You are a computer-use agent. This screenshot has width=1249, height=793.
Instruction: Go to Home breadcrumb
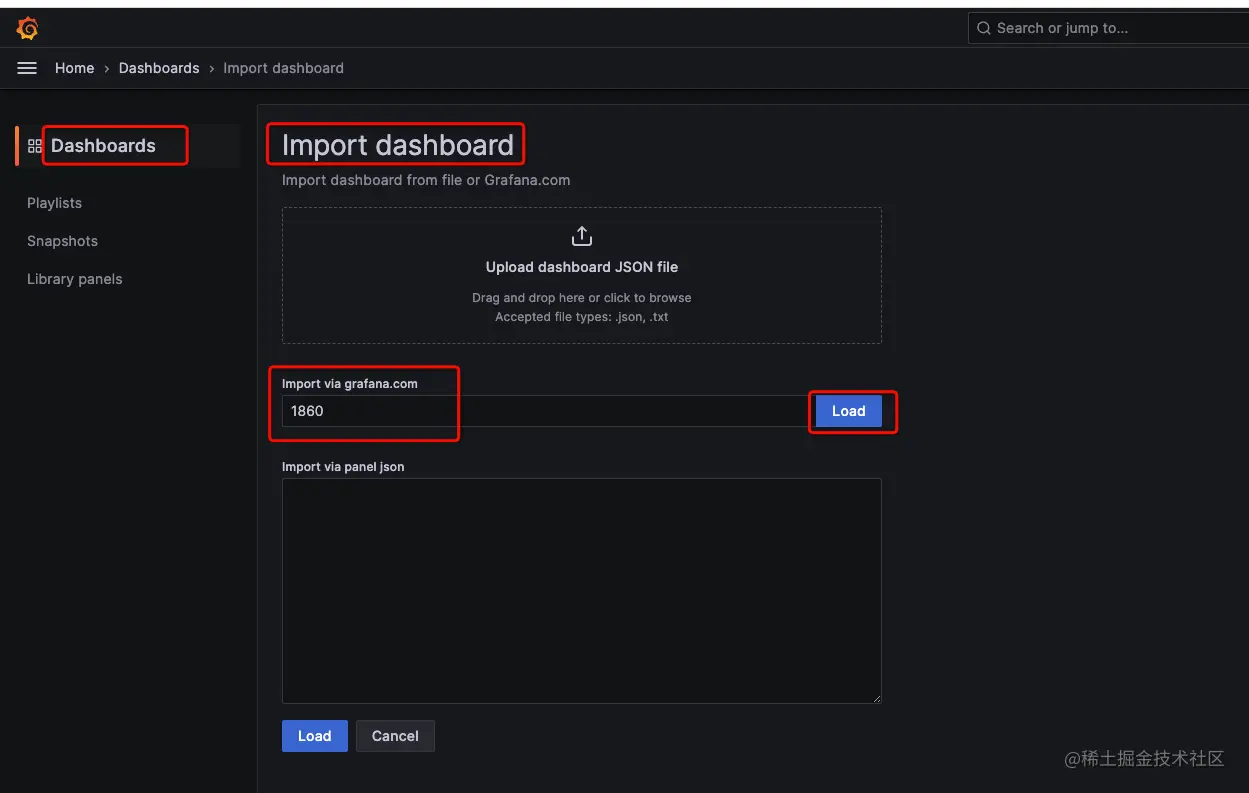point(74,68)
